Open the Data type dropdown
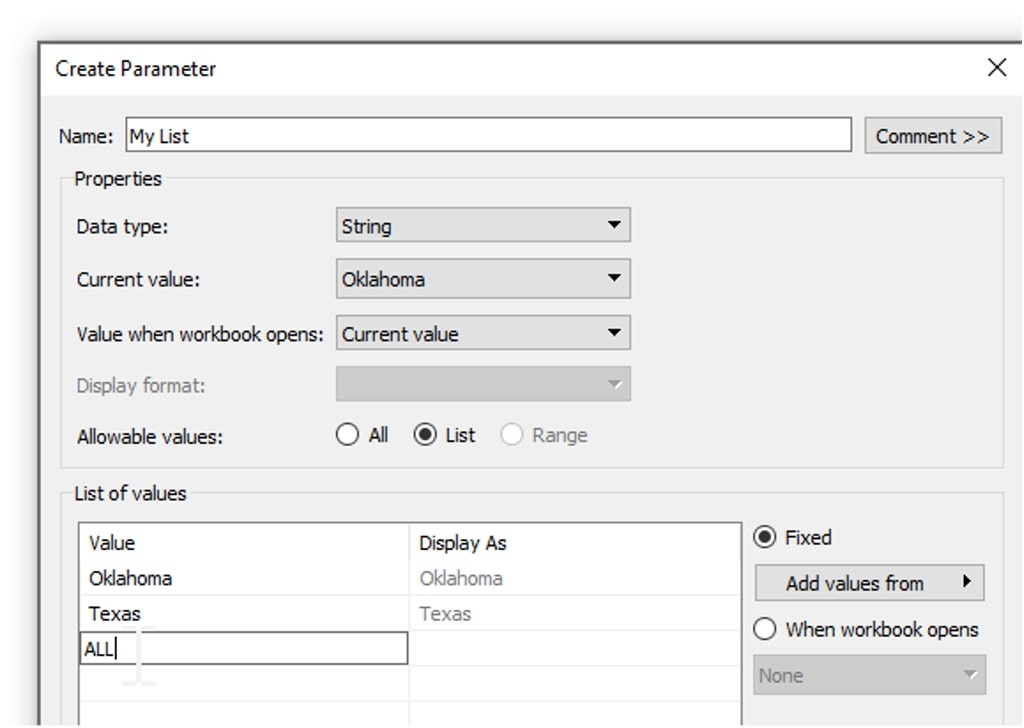Screen dimensions: 1024x728 [x=483, y=225]
